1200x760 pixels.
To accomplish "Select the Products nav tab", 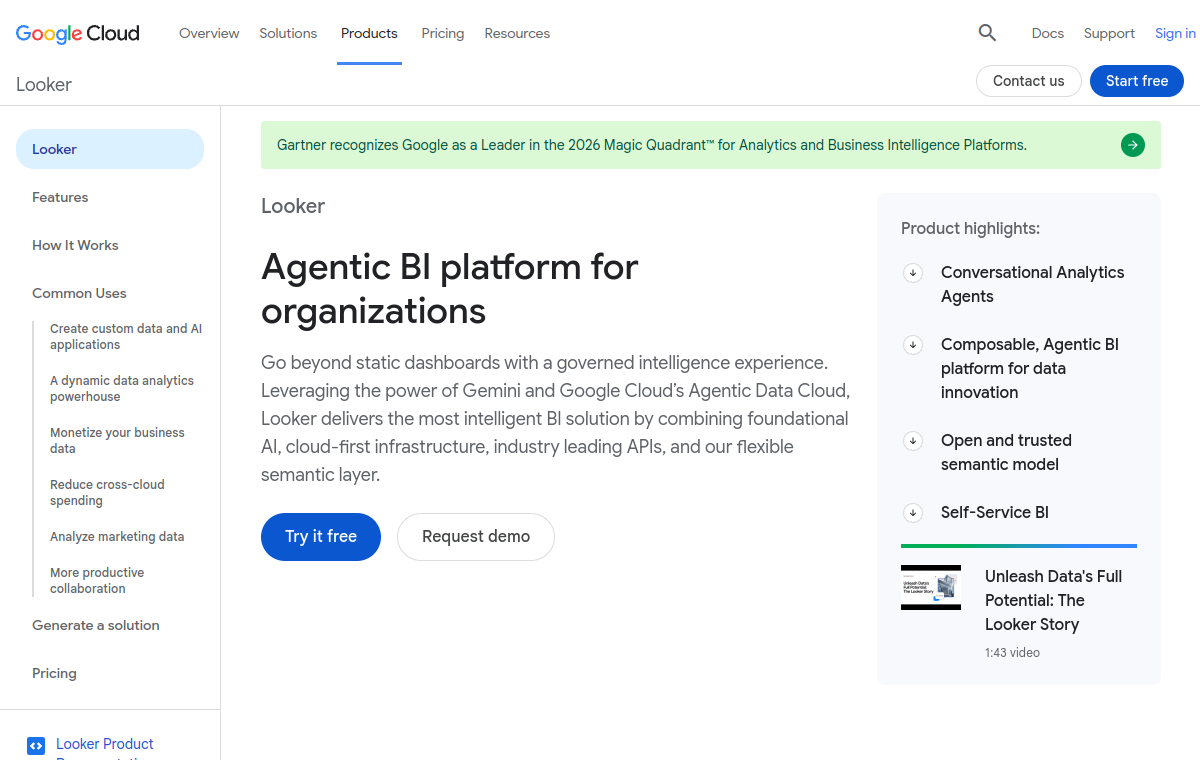I will click(x=369, y=33).
